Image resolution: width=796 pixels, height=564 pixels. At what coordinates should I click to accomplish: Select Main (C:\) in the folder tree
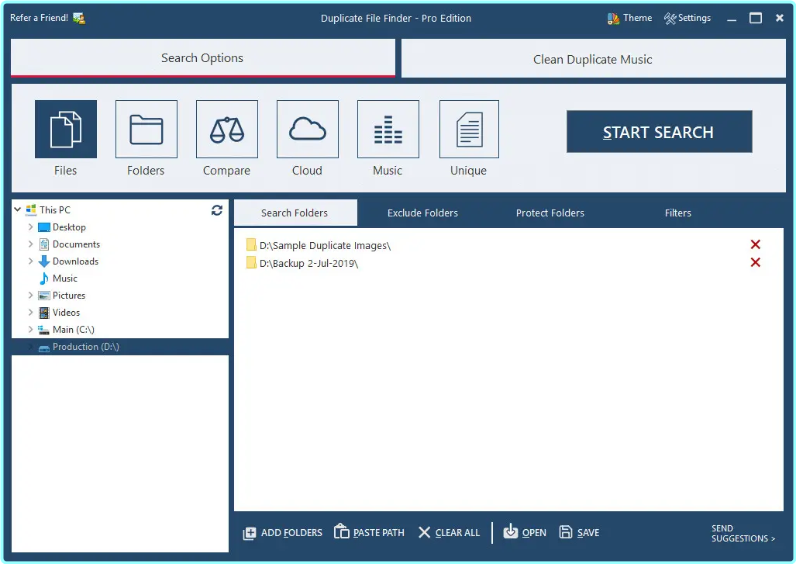(73, 329)
